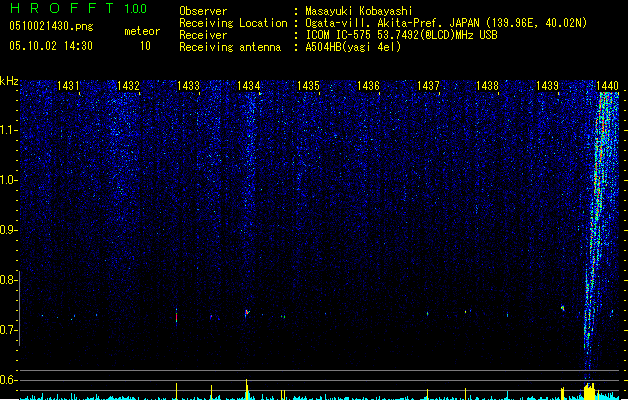Select the A504HB(yagi 4el) antenna text

pos(353,47)
